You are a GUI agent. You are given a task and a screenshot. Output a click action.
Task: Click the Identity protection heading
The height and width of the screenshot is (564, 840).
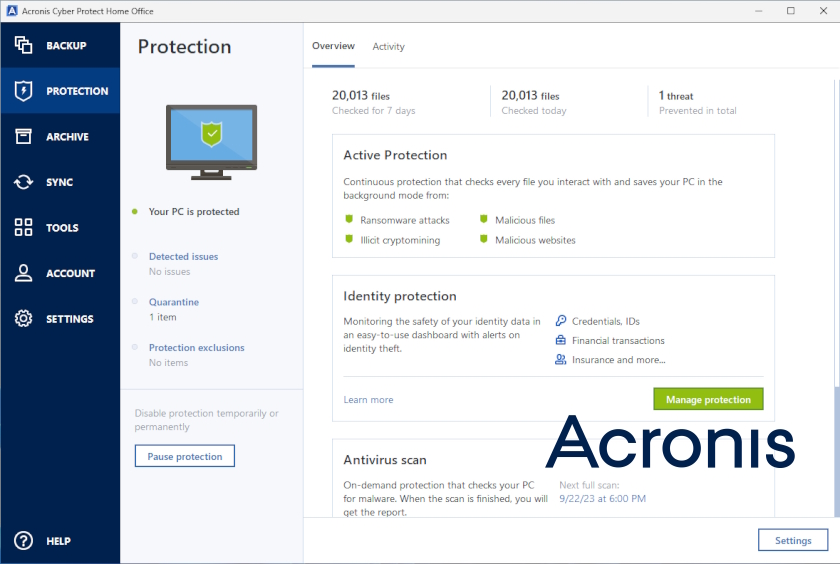coord(400,296)
